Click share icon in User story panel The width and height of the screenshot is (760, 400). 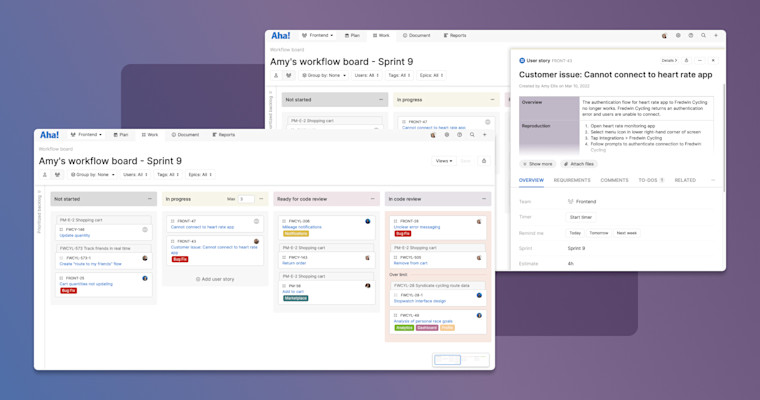coord(686,61)
